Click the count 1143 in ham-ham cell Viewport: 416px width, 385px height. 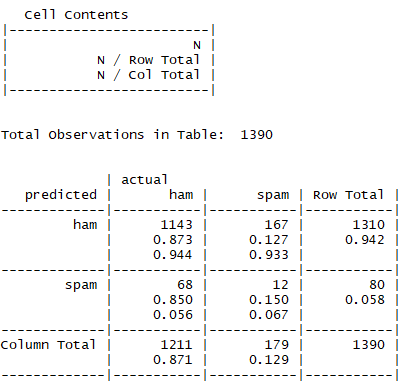click(176, 225)
